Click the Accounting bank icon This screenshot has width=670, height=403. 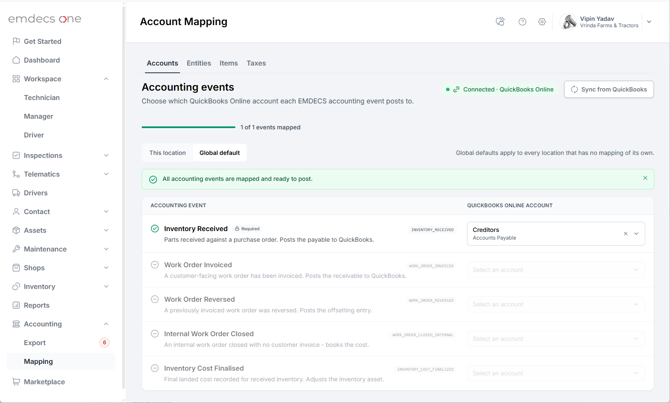click(x=16, y=324)
